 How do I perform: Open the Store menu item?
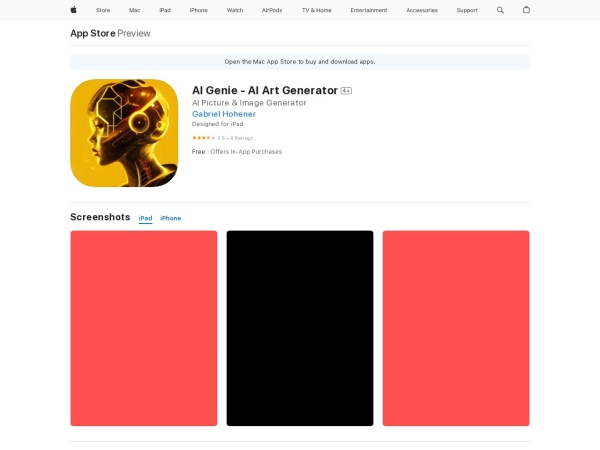[103, 10]
